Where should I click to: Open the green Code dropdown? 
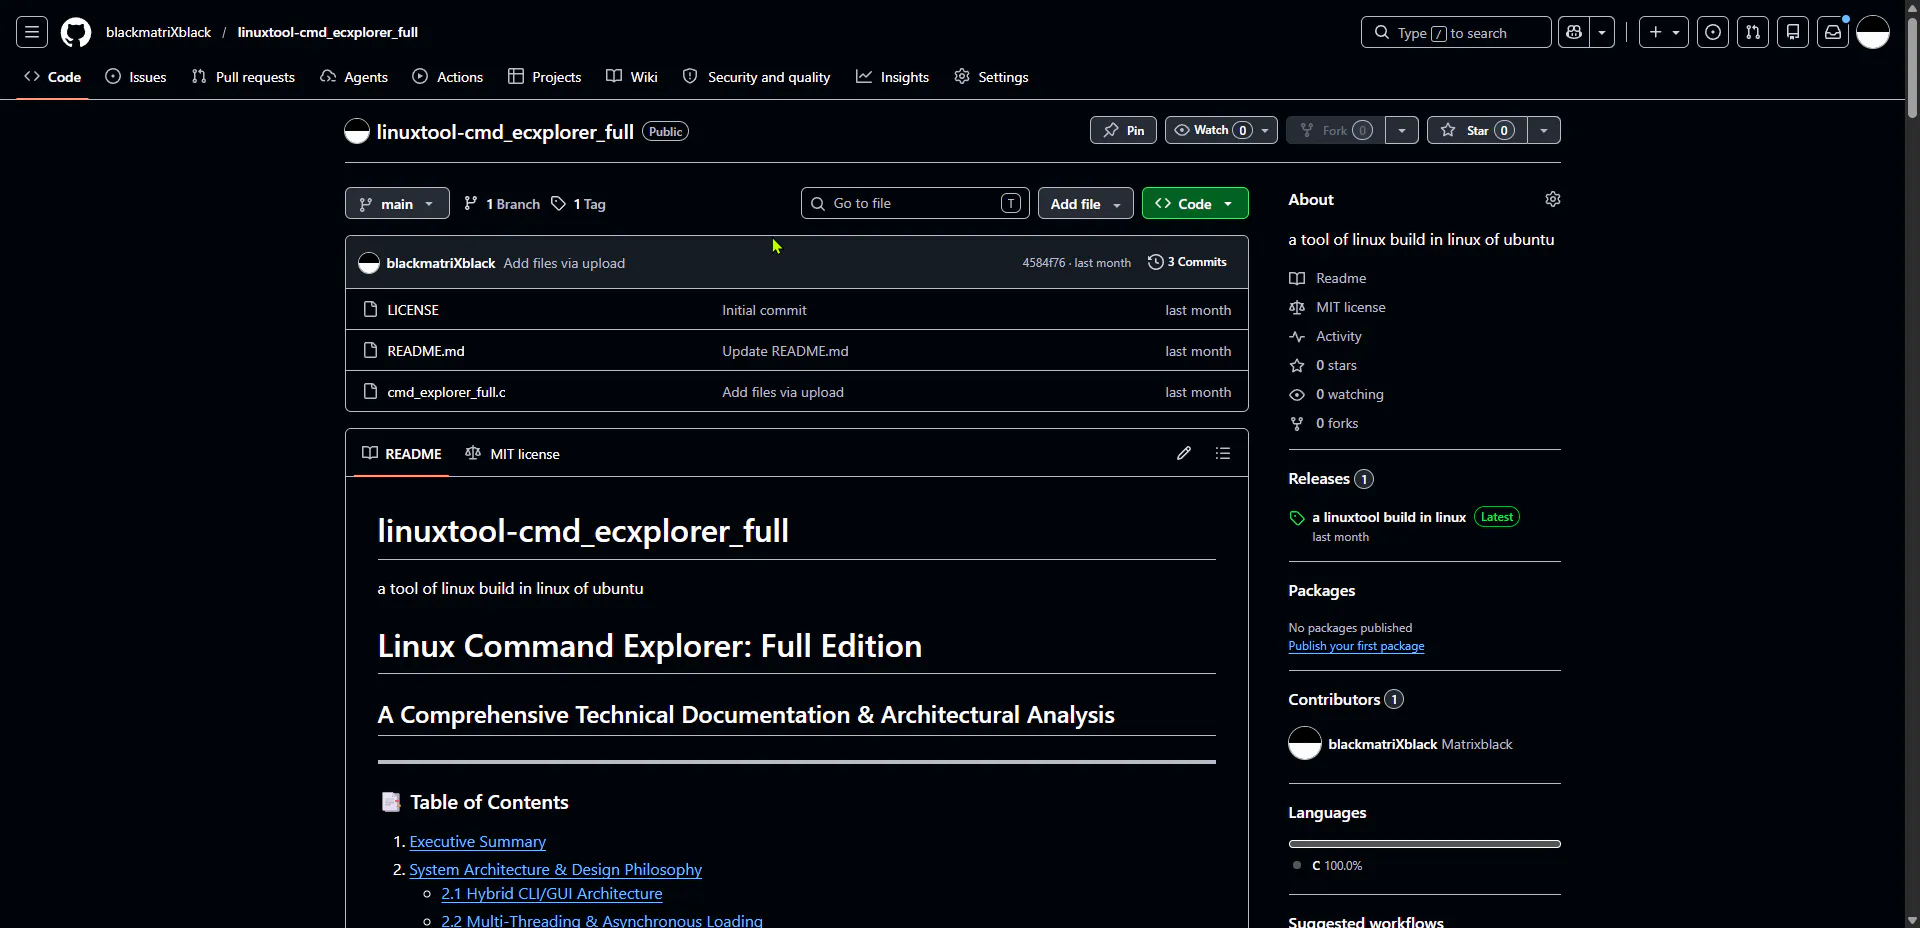point(1195,203)
